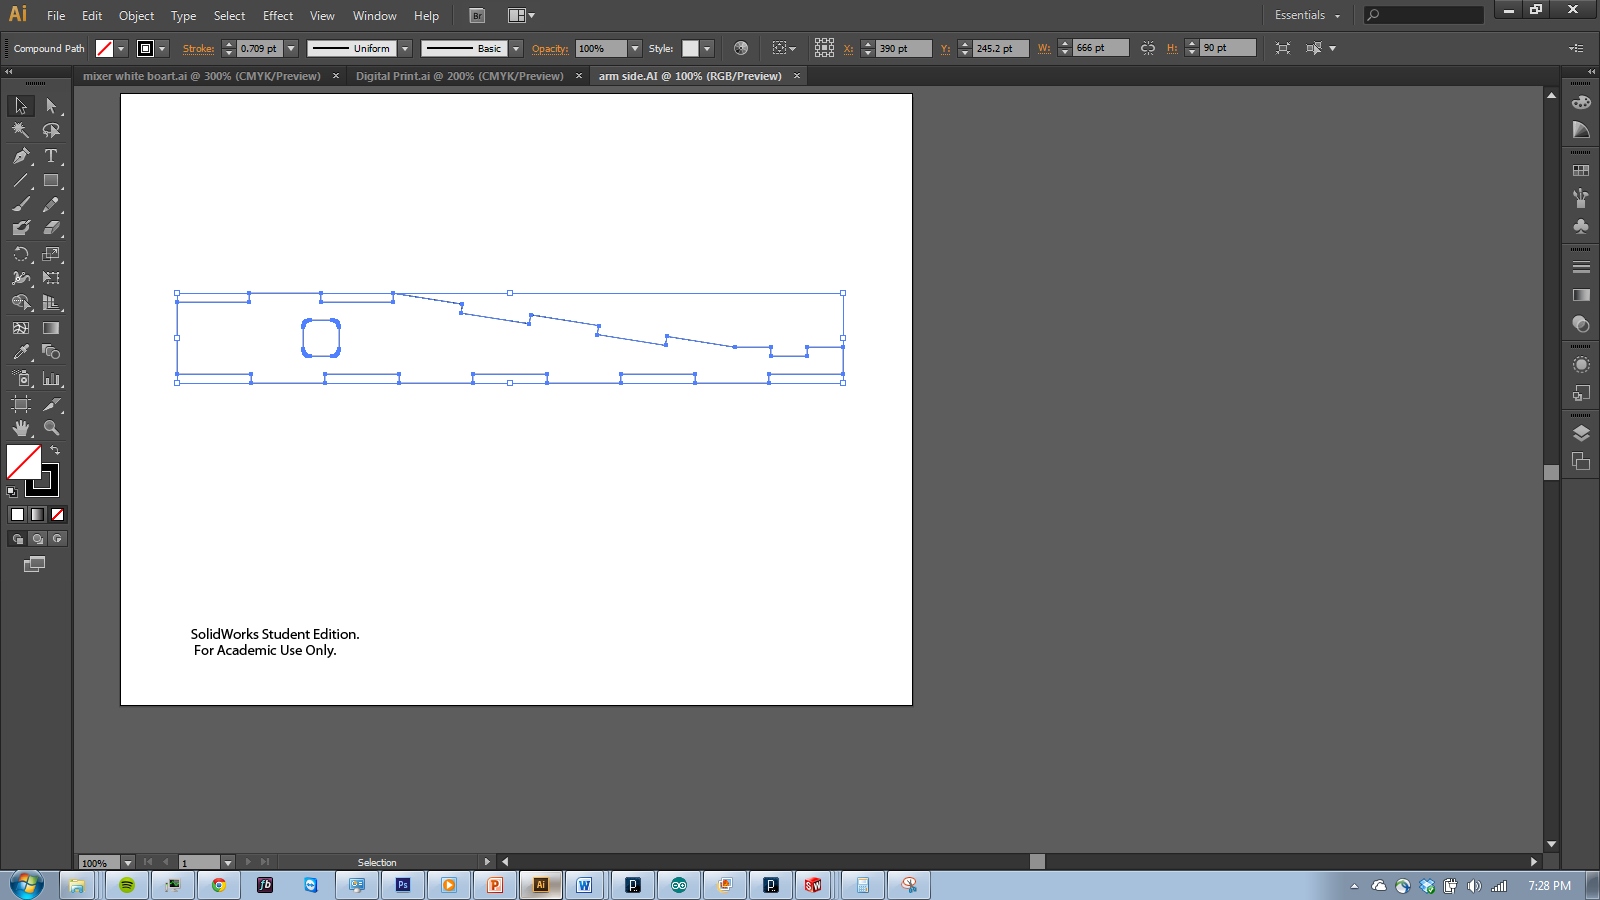Open the Basic brush definition dropdown
This screenshot has height=900, width=1600.
516,48
